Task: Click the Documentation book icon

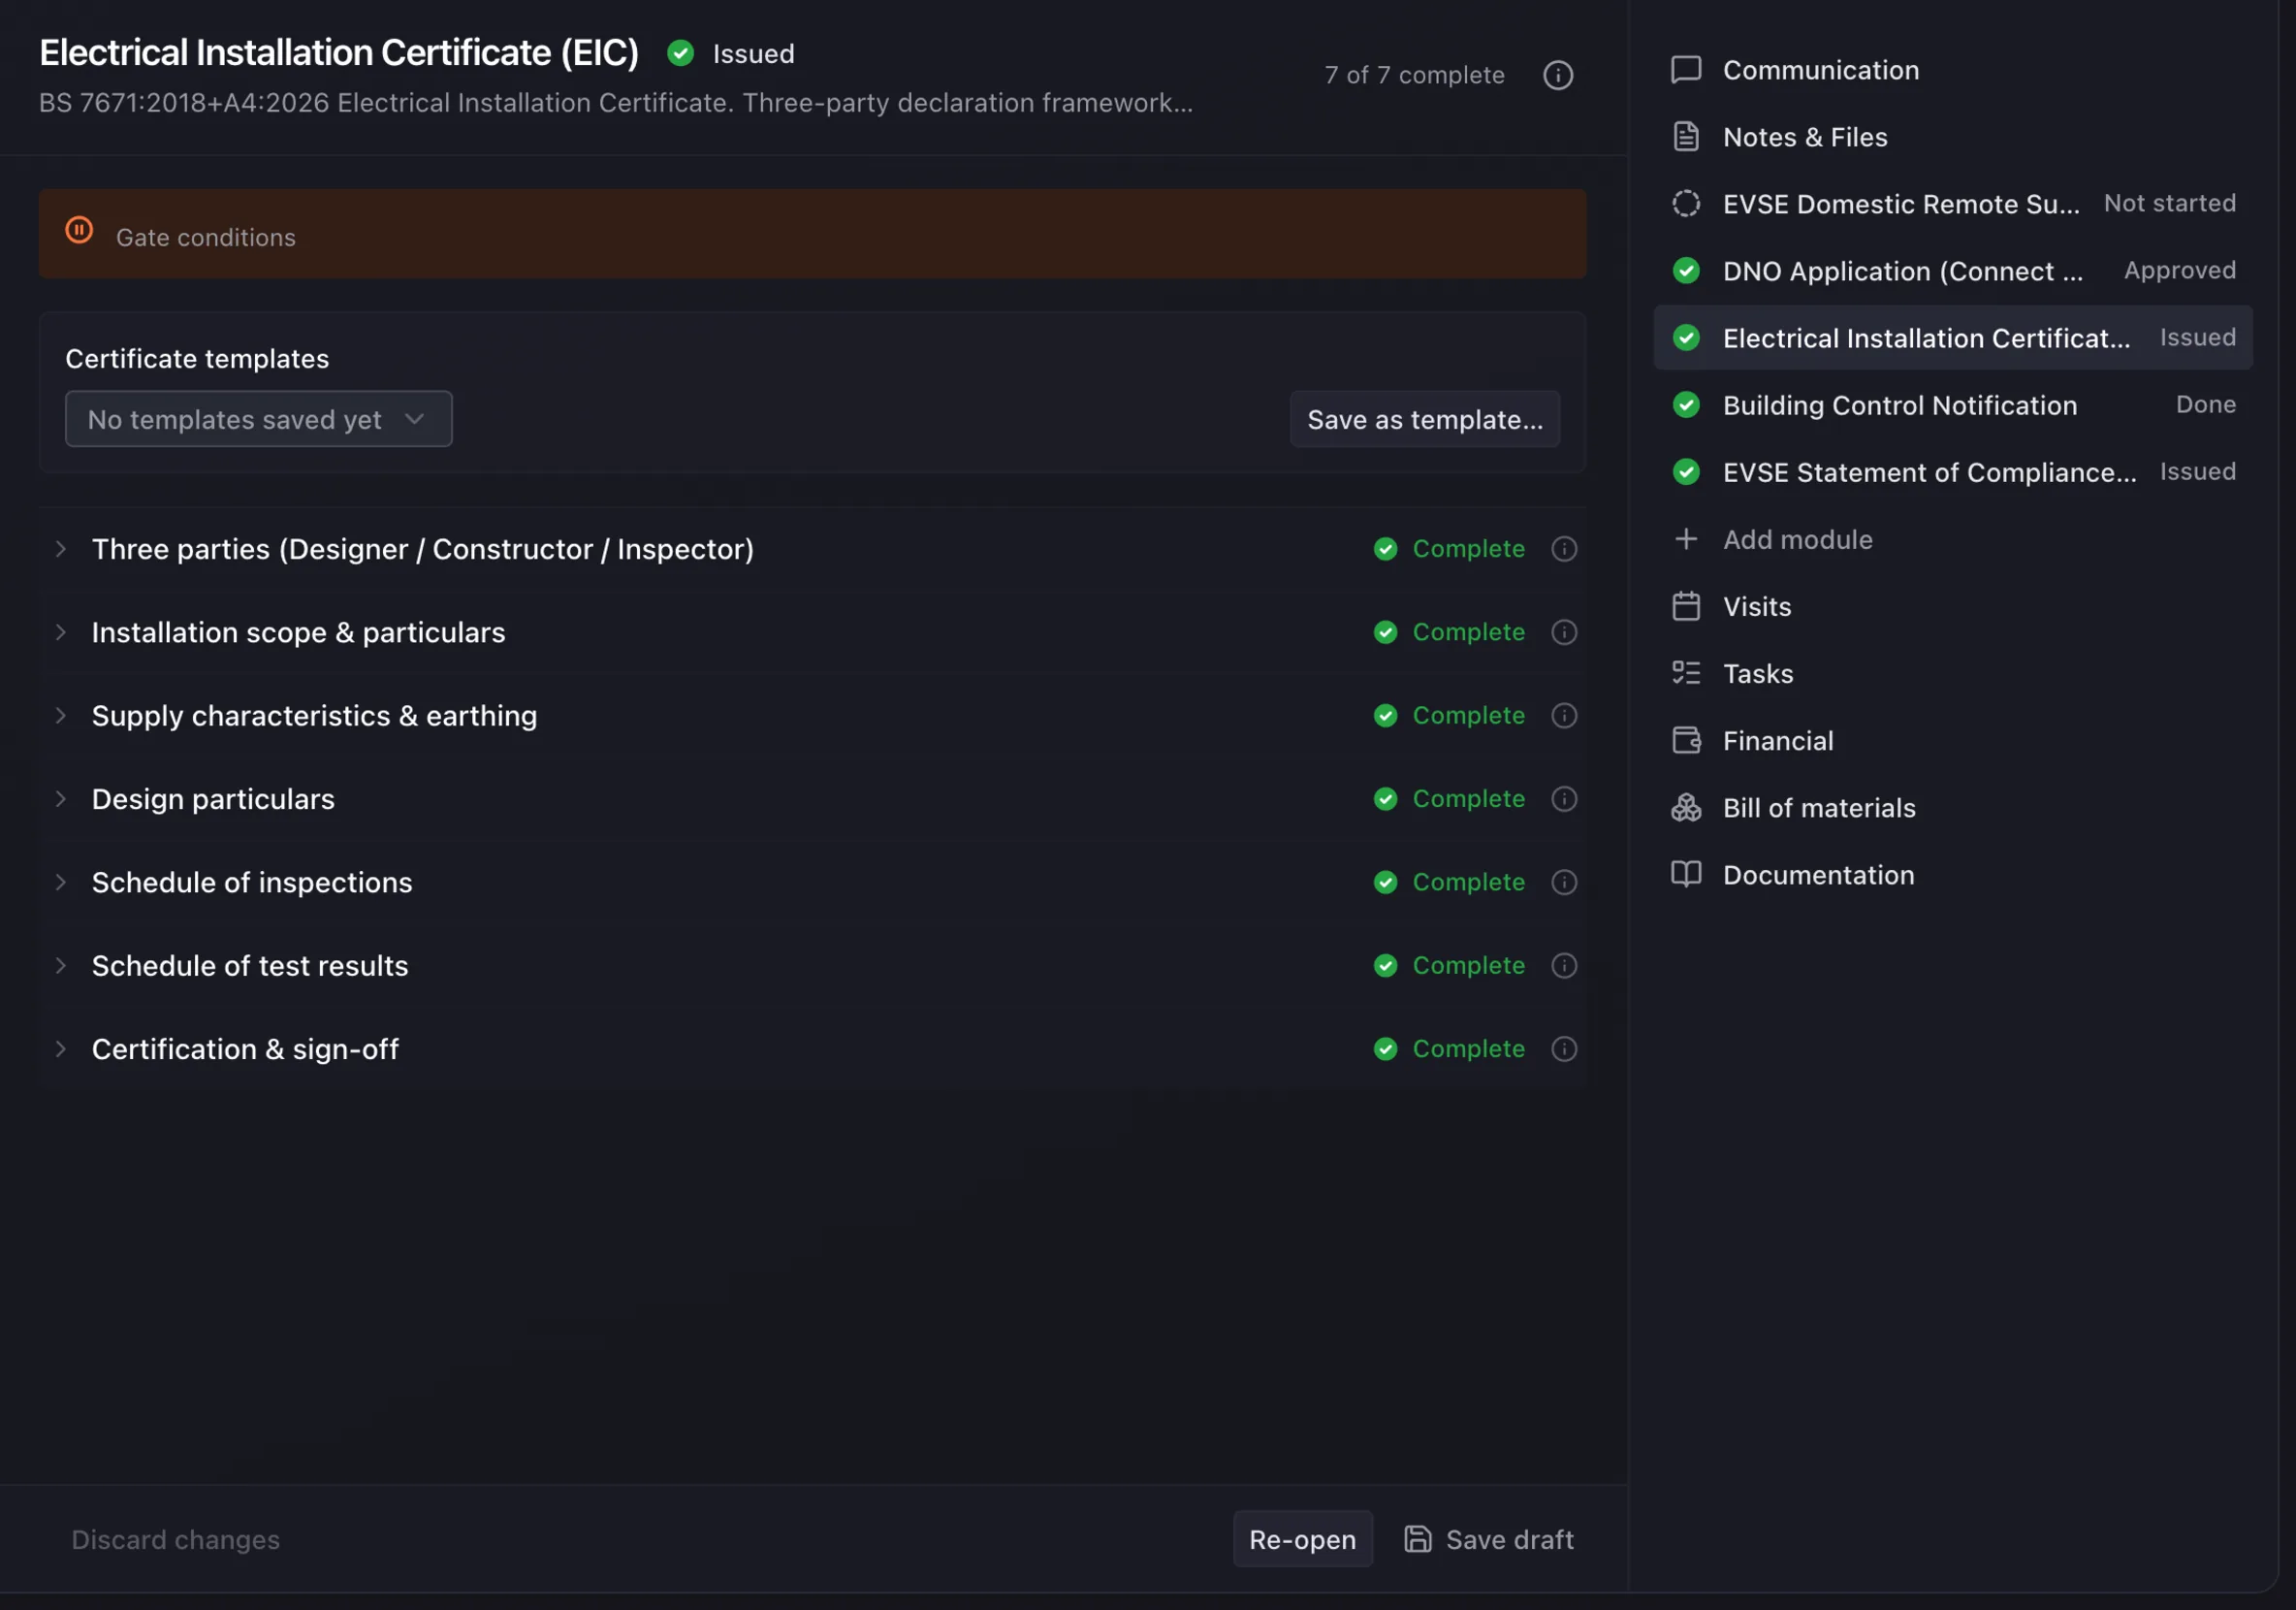Action: 1686,874
